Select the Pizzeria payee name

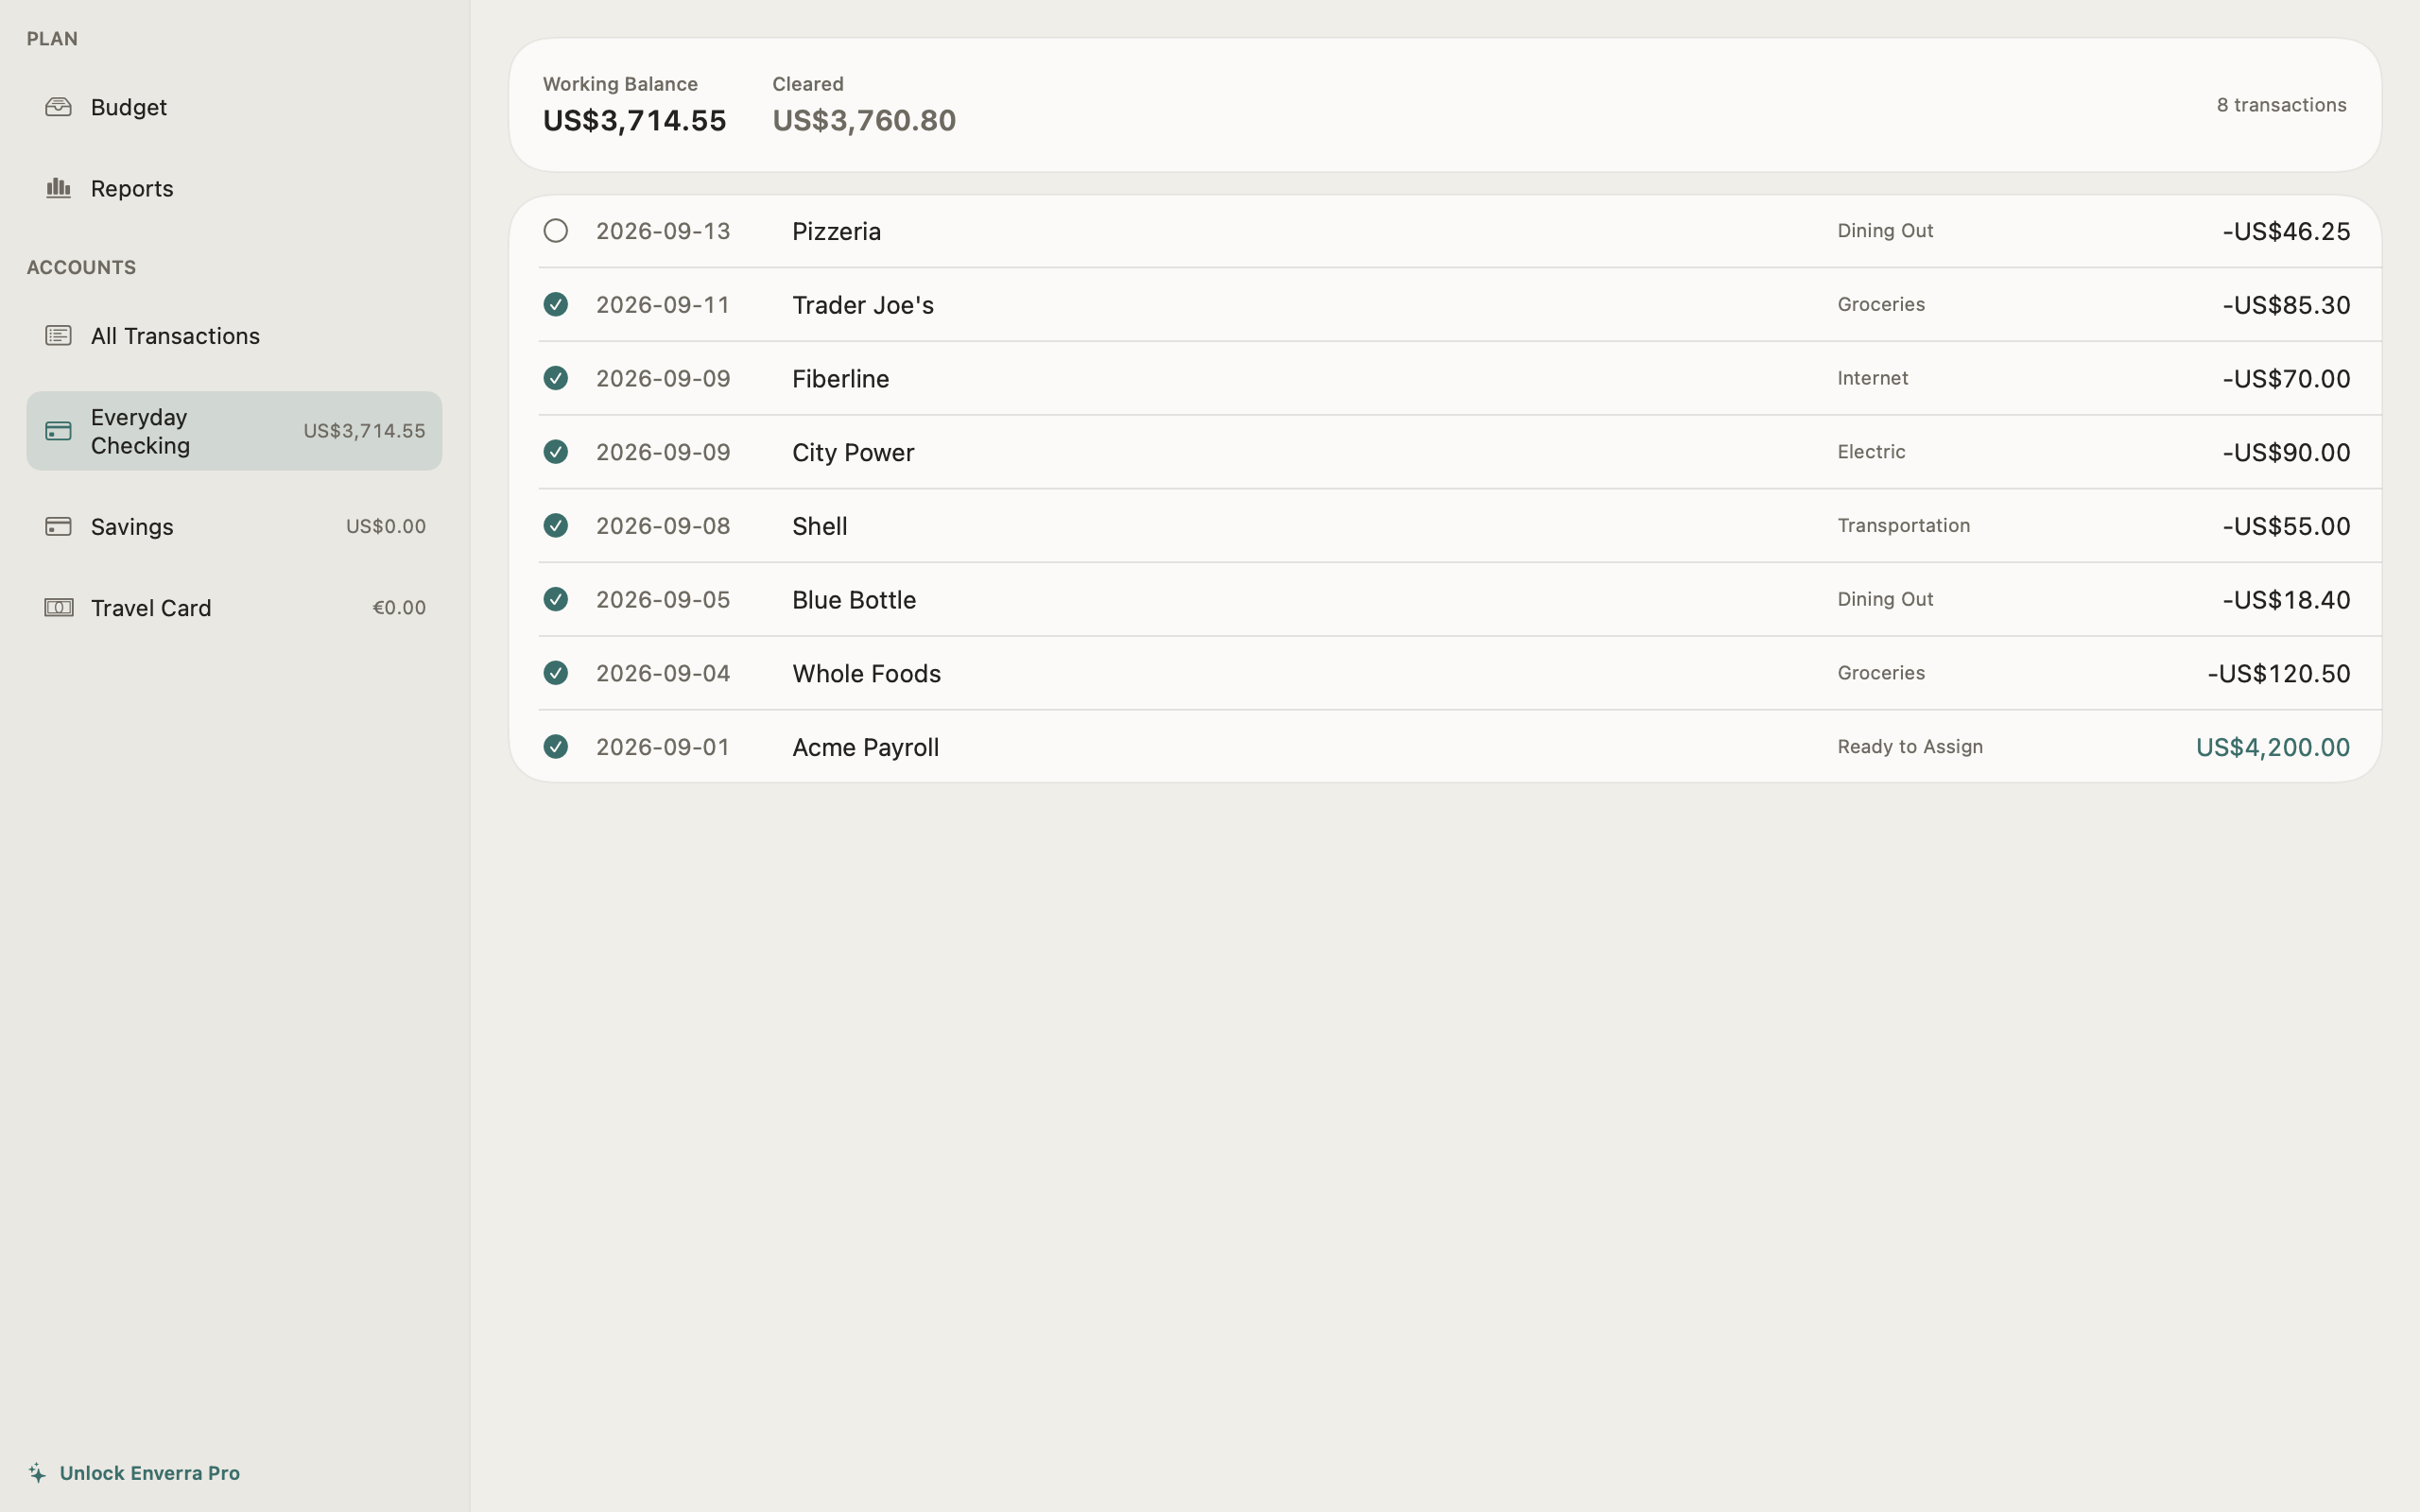point(836,231)
